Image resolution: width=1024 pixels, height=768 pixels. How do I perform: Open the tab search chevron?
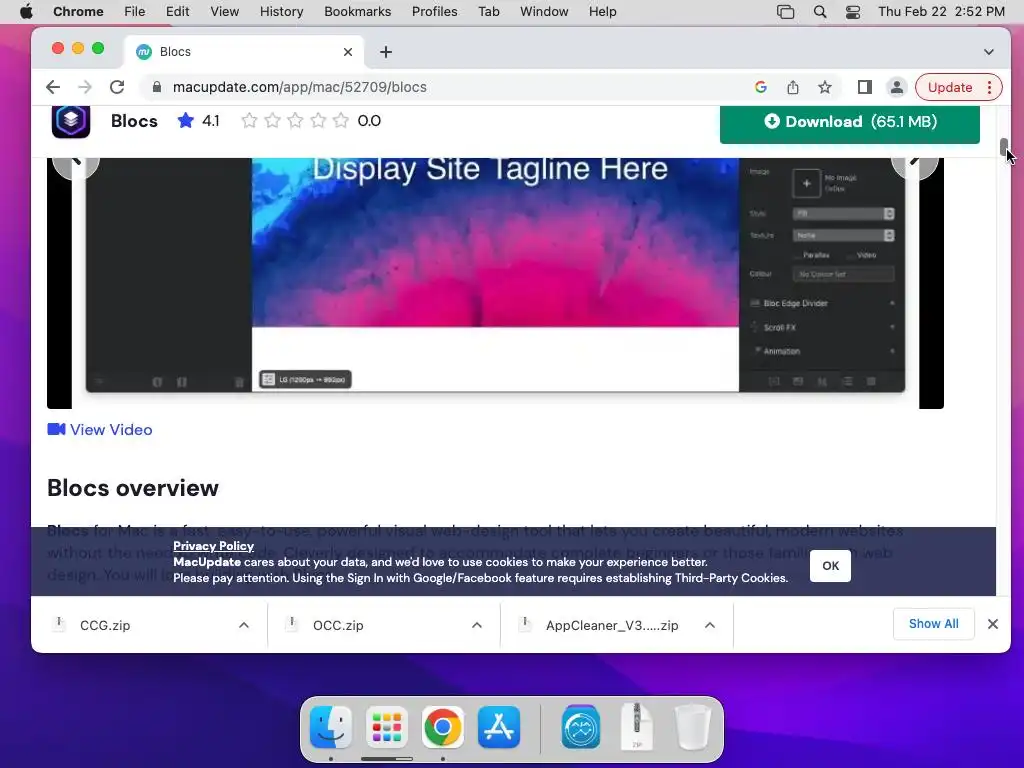point(989,52)
